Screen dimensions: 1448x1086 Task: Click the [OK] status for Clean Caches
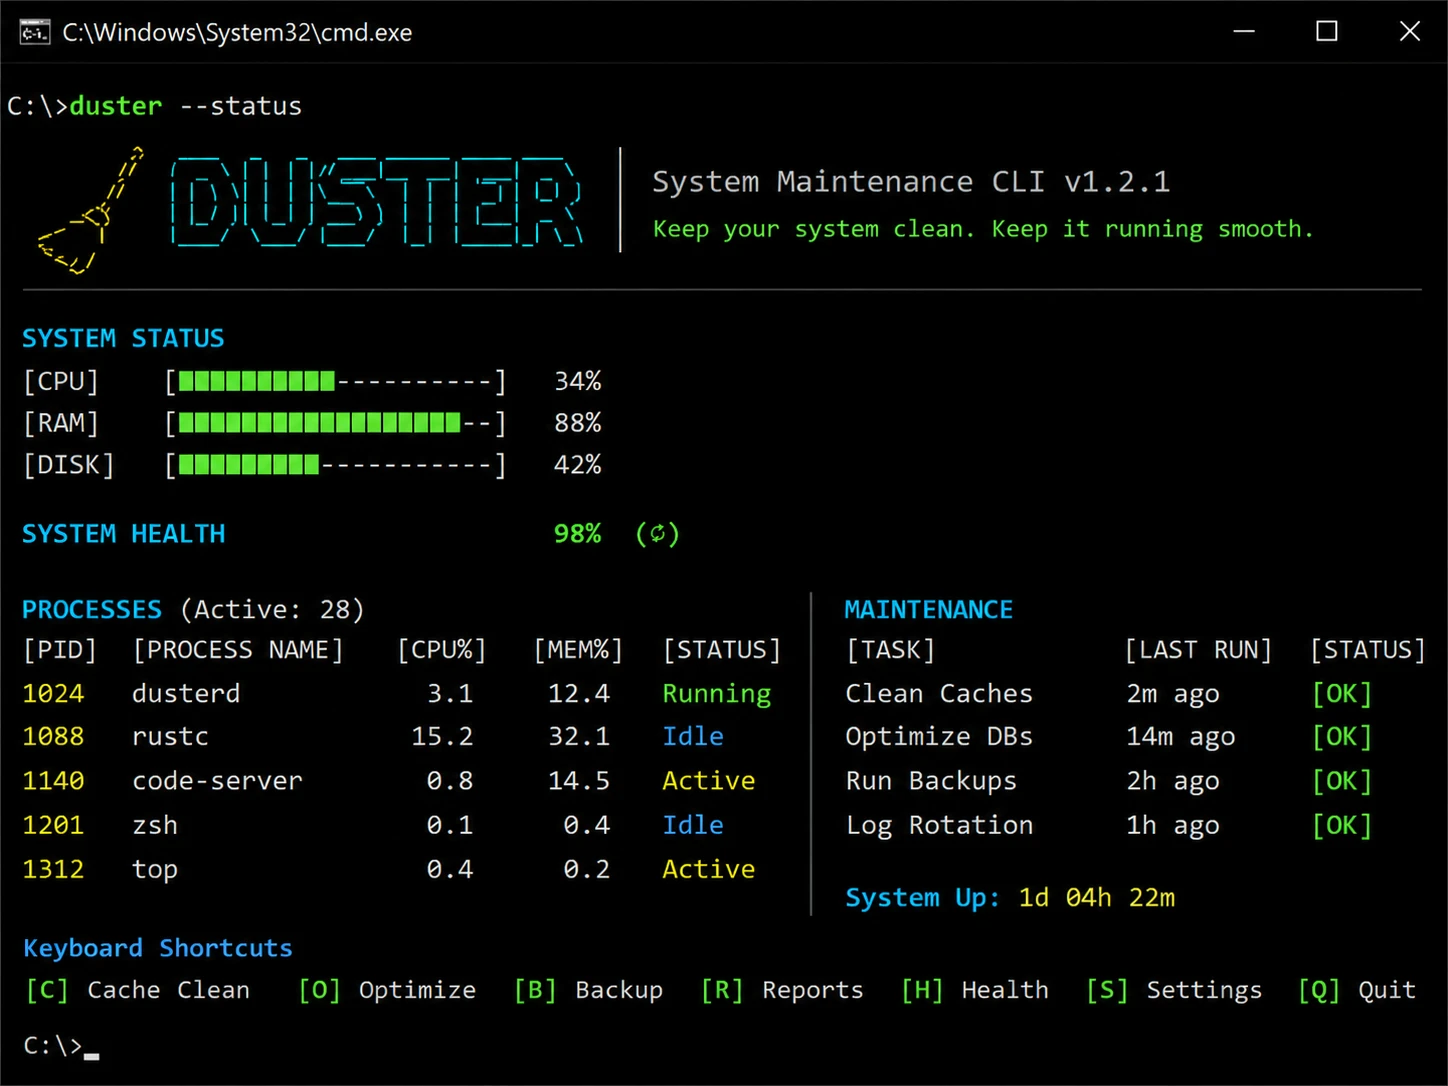[1342, 693]
